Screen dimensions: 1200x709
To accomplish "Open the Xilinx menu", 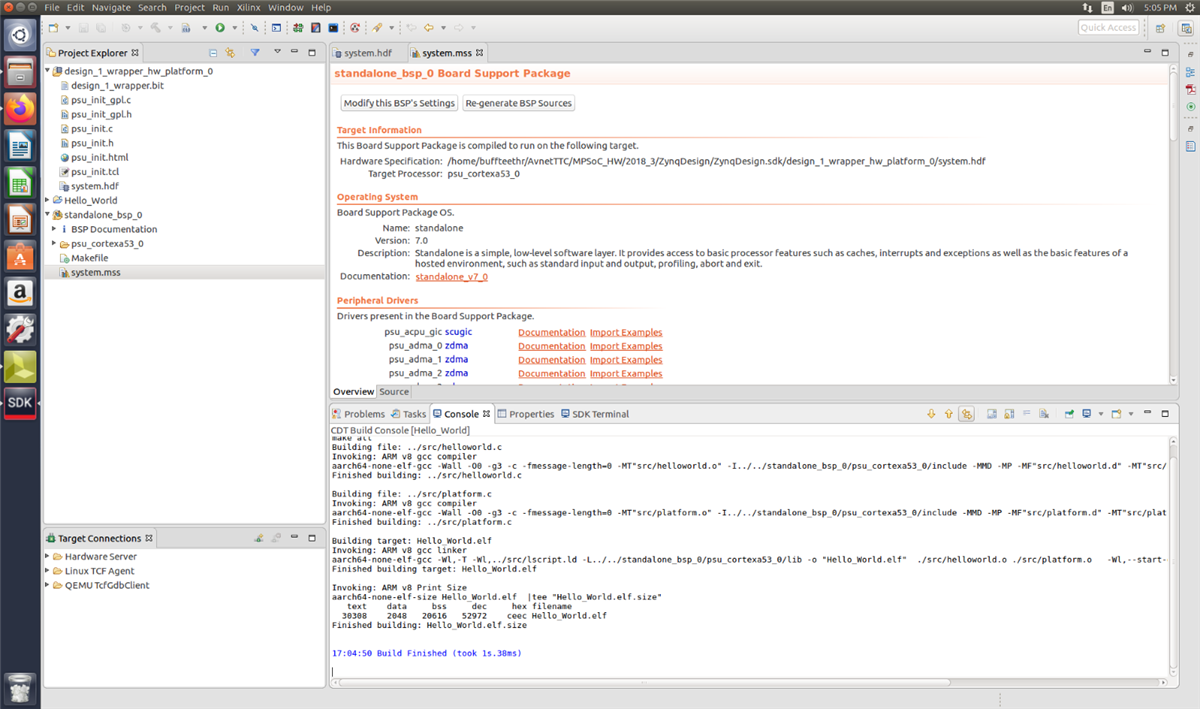I will point(248,7).
